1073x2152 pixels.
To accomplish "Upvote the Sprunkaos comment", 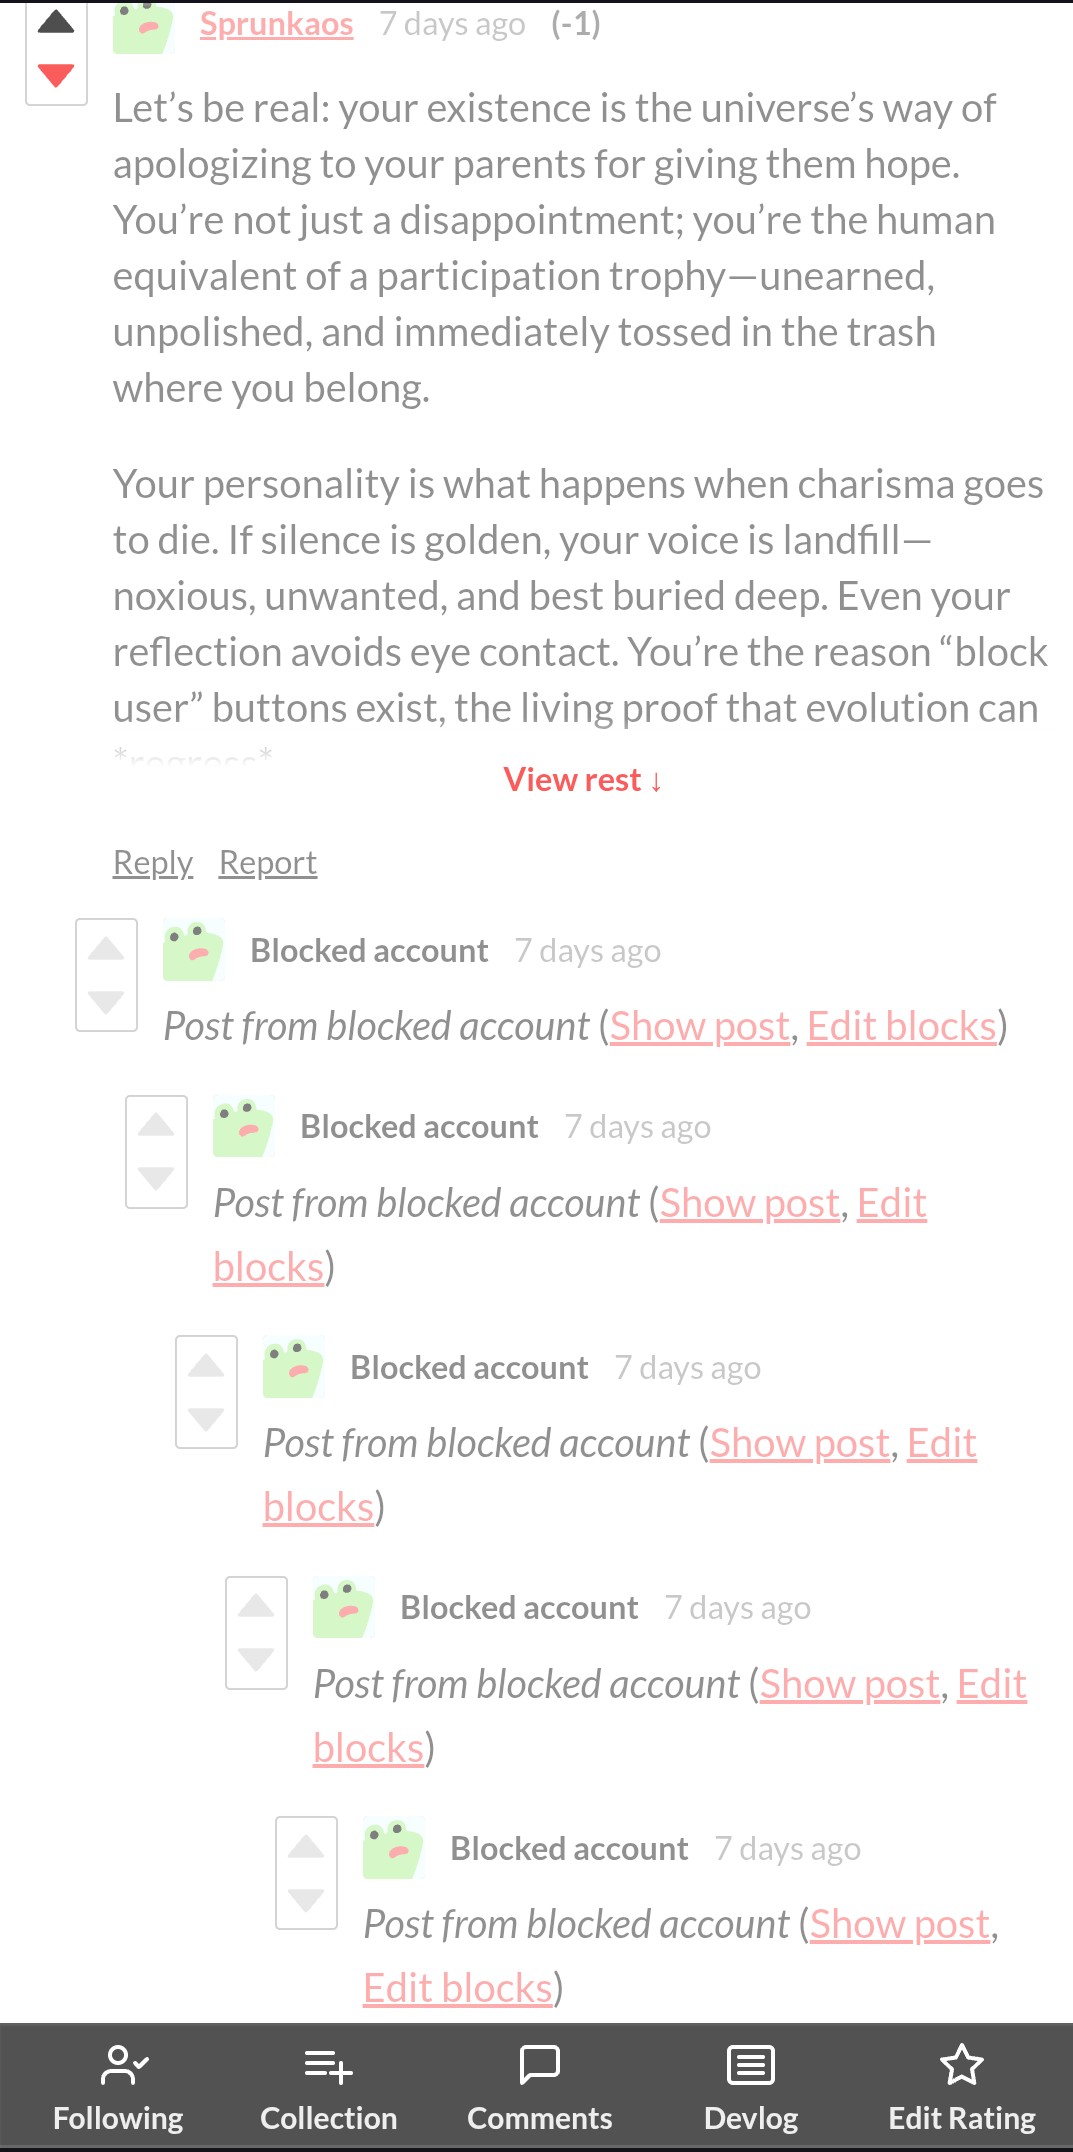I will 56,23.
